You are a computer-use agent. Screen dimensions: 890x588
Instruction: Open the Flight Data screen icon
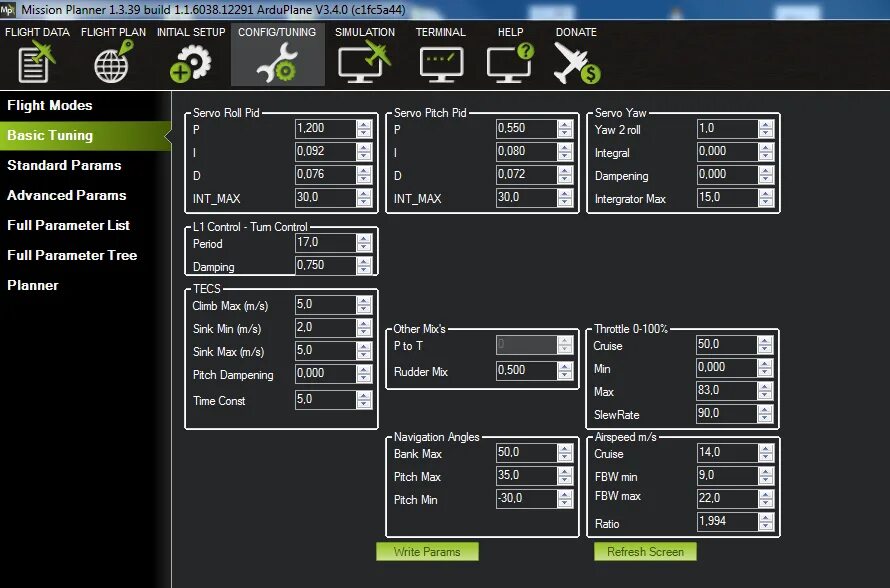point(37,61)
